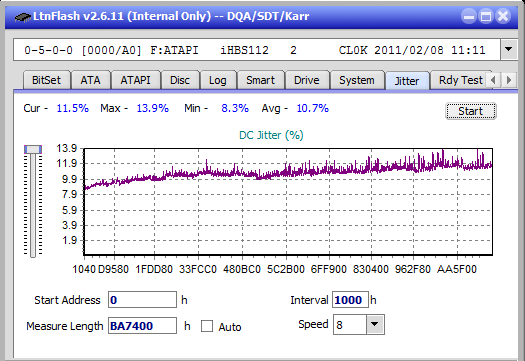Select the Disc tab
This screenshot has height=361, width=525.
tap(180, 80)
